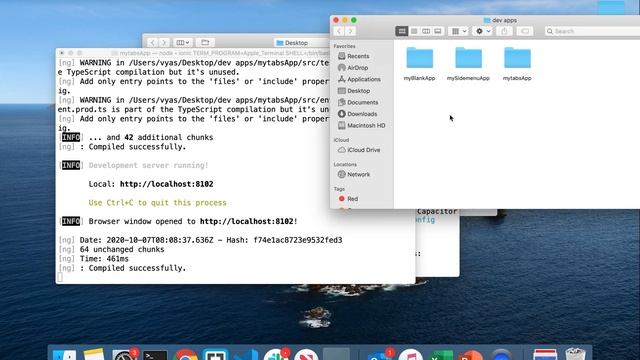The height and width of the screenshot is (360, 640).
Task: Focus the Search field in dev apps window
Action: point(592,31)
